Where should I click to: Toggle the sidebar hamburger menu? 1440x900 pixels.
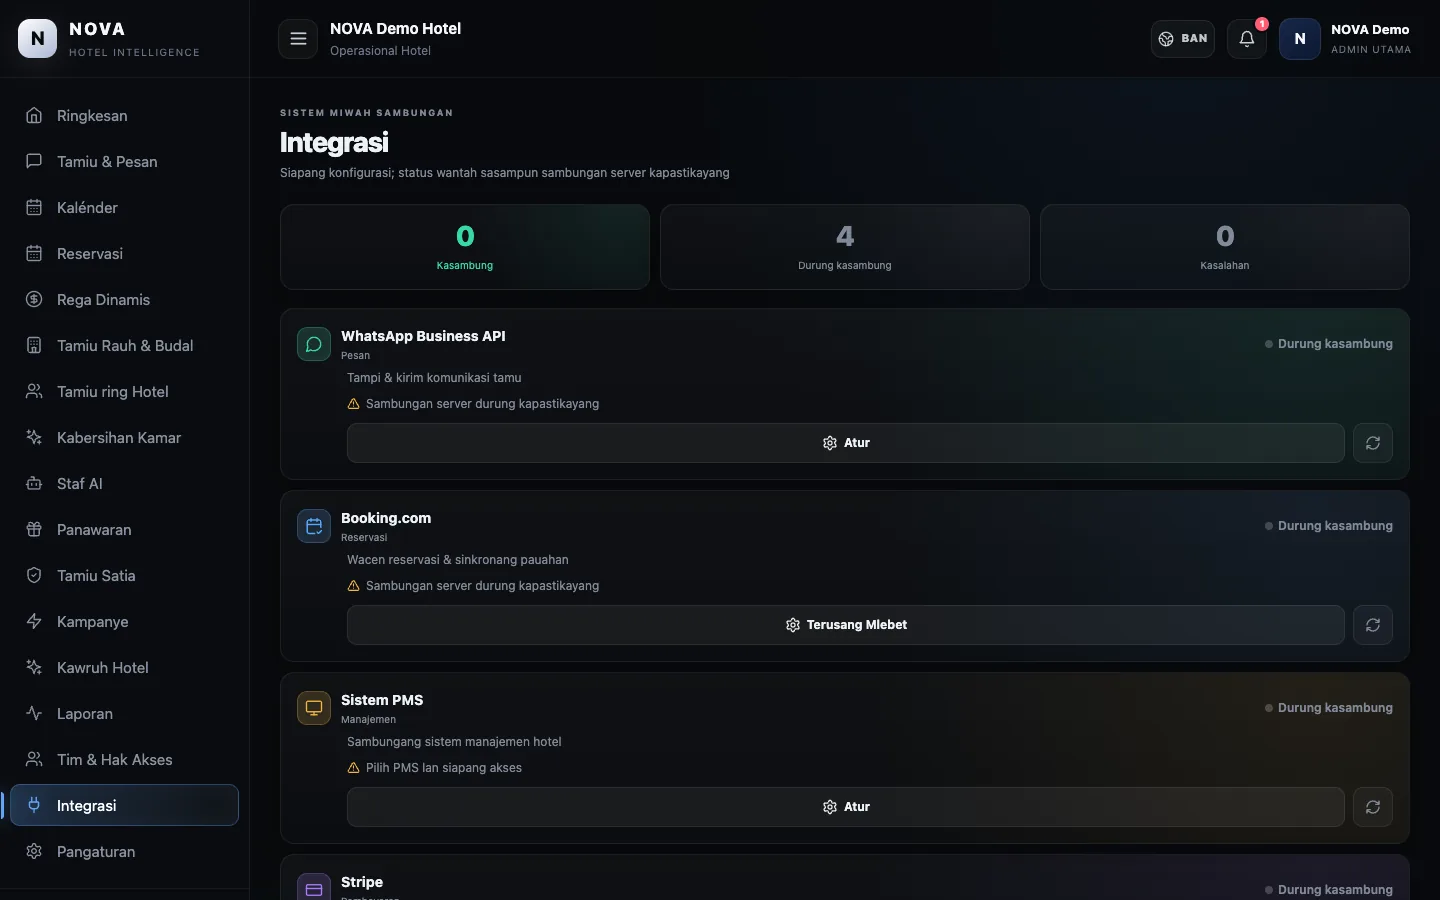point(298,39)
